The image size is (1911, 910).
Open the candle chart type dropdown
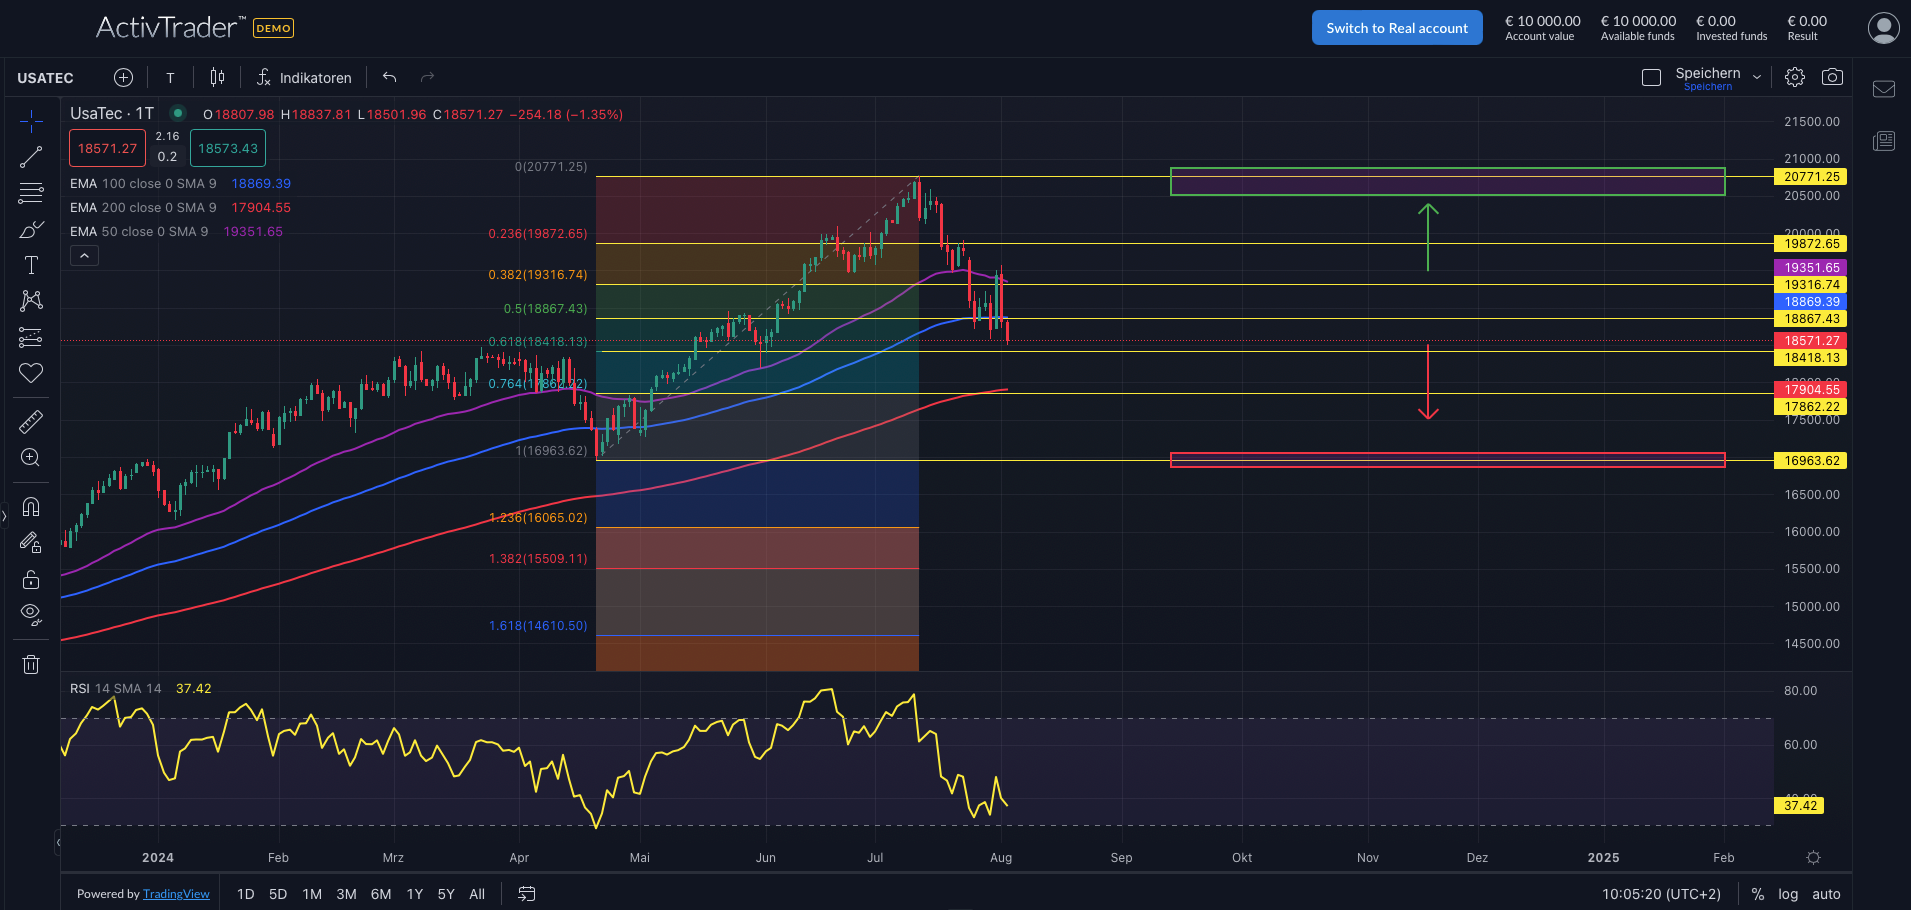click(x=217, y=77)
